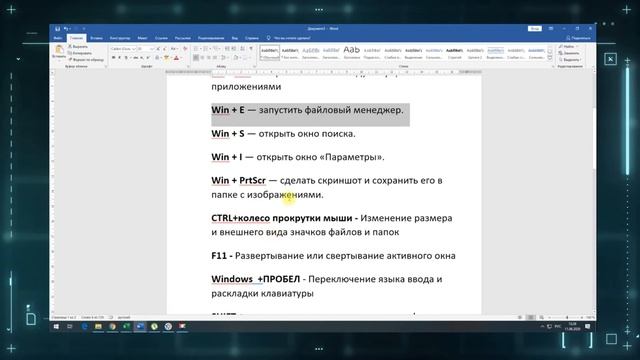This screenshot has height=360, width=640.
Task: Adjust the zoom slider in status bar
Action: 567,317
